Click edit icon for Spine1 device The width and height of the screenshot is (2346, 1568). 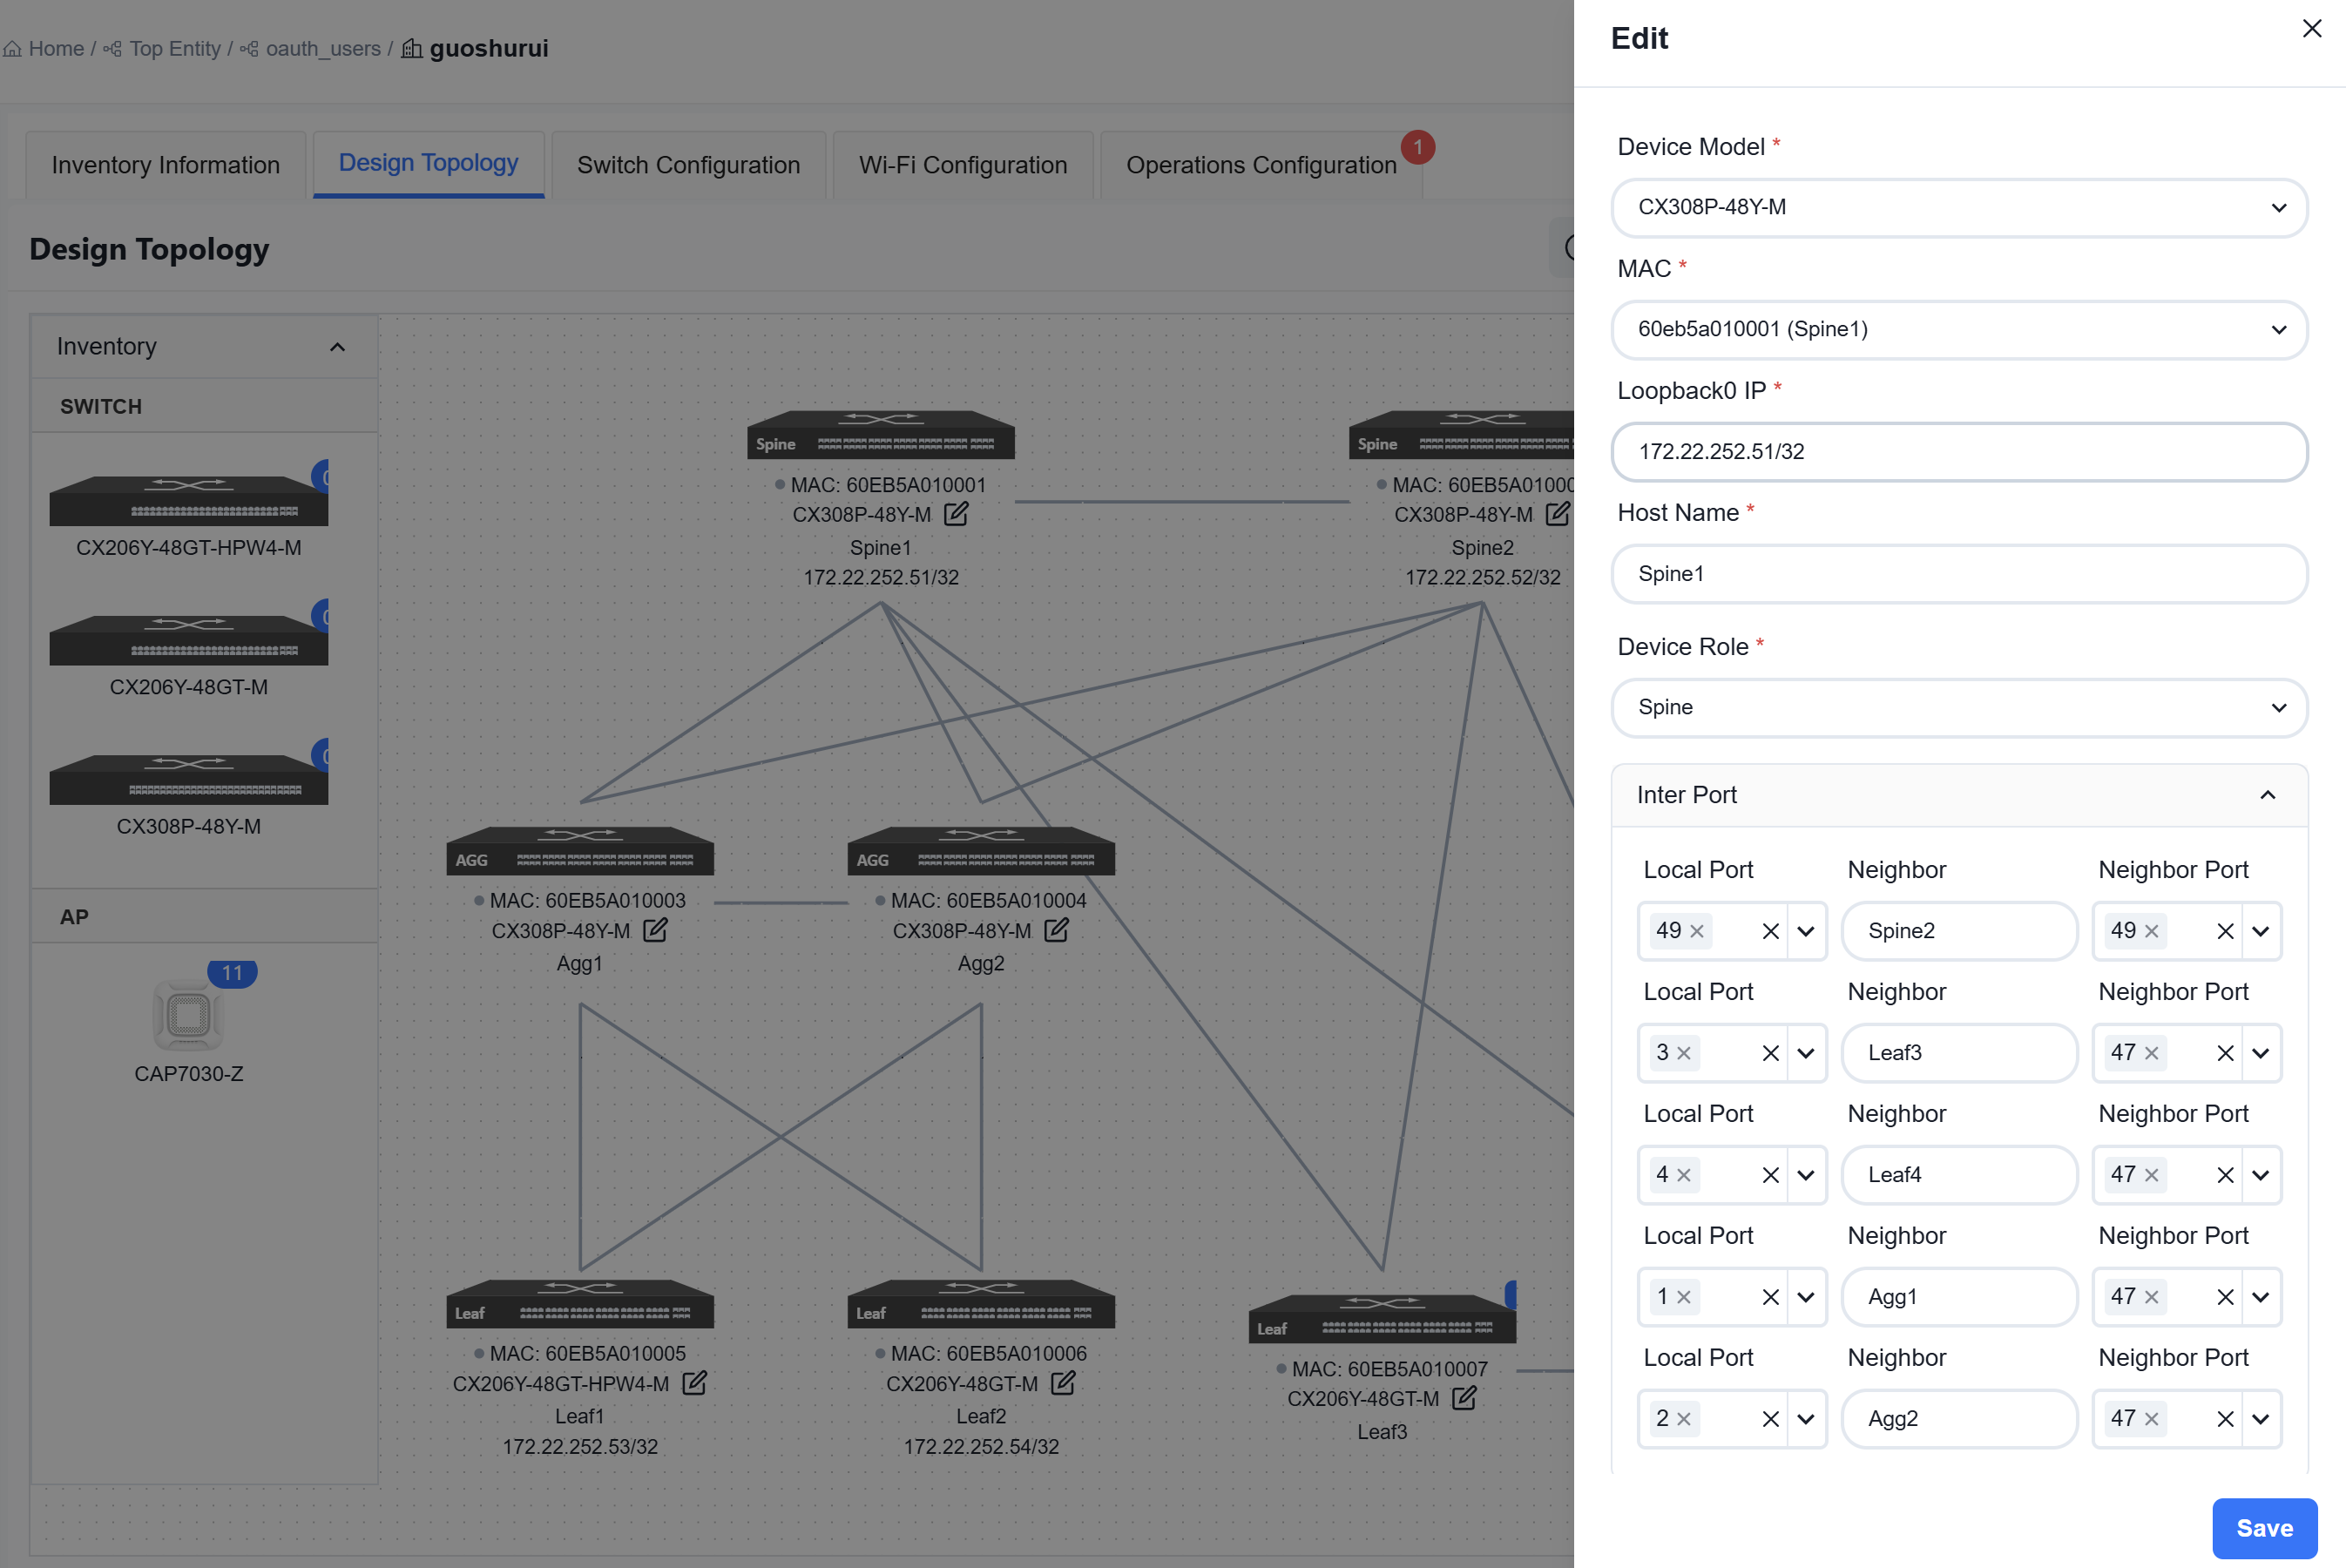(x=956, y=514)
